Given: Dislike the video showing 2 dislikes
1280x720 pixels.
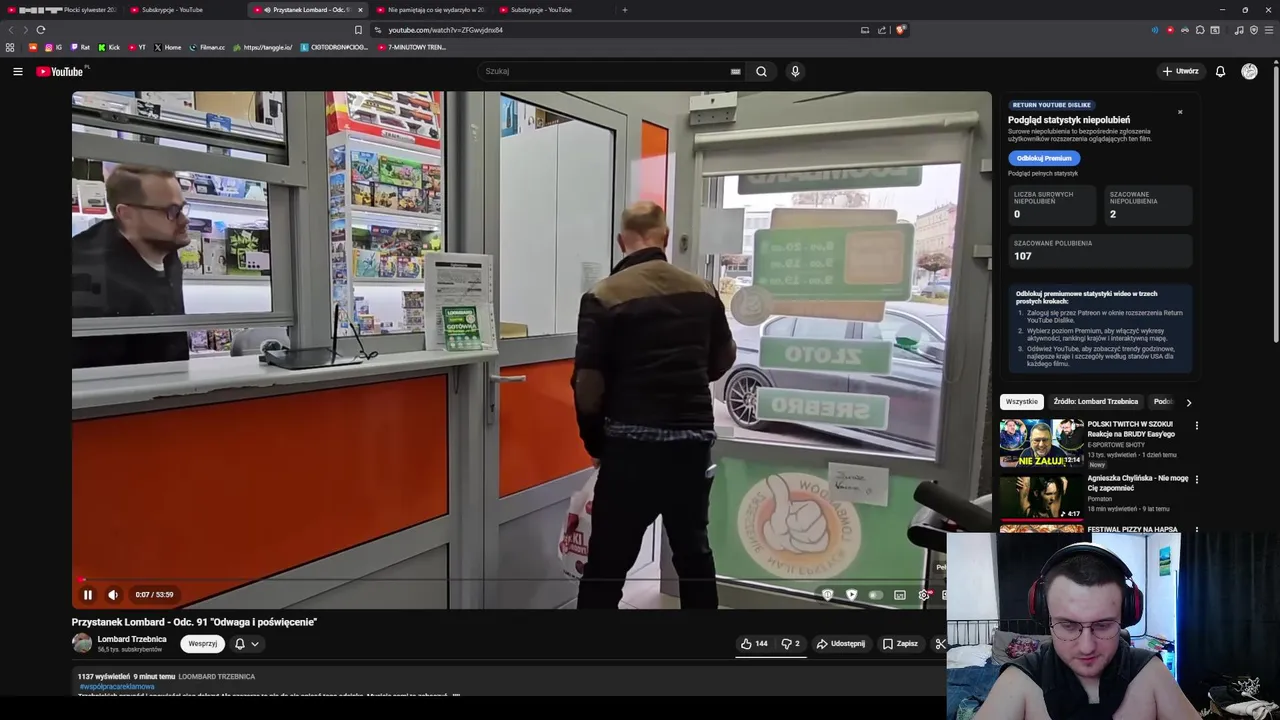Looking at the screenshot, I should click(790, 644).
